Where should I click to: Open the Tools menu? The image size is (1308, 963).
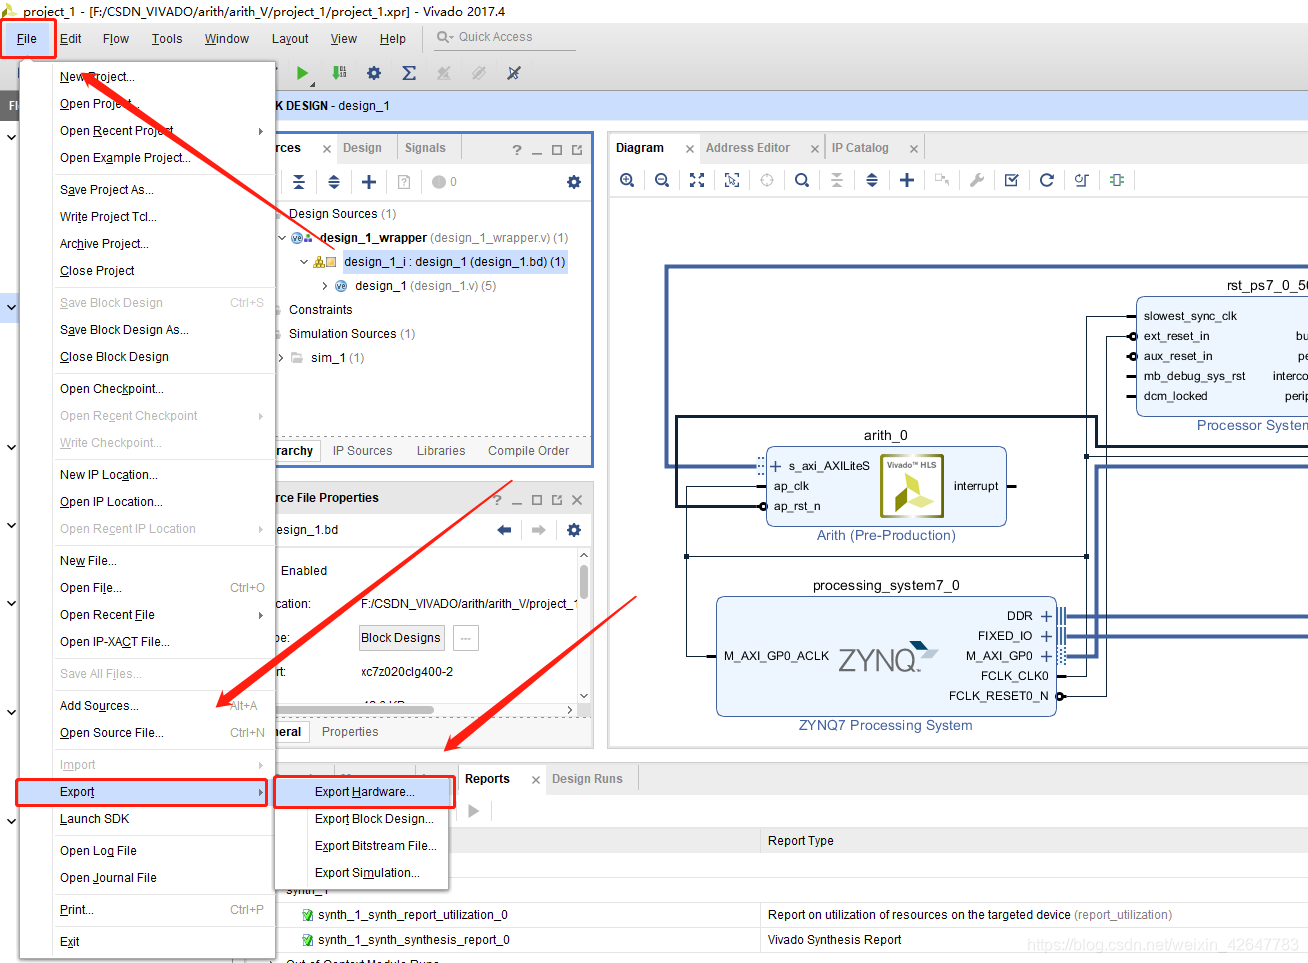[x=167, y=39]
